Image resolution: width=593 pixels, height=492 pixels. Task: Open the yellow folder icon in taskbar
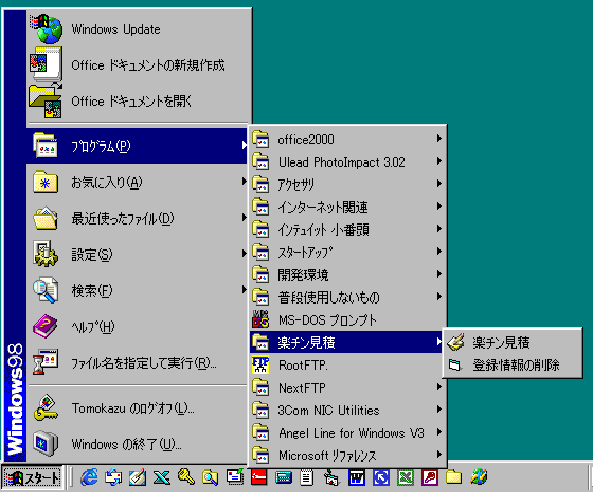click(454, 477)
